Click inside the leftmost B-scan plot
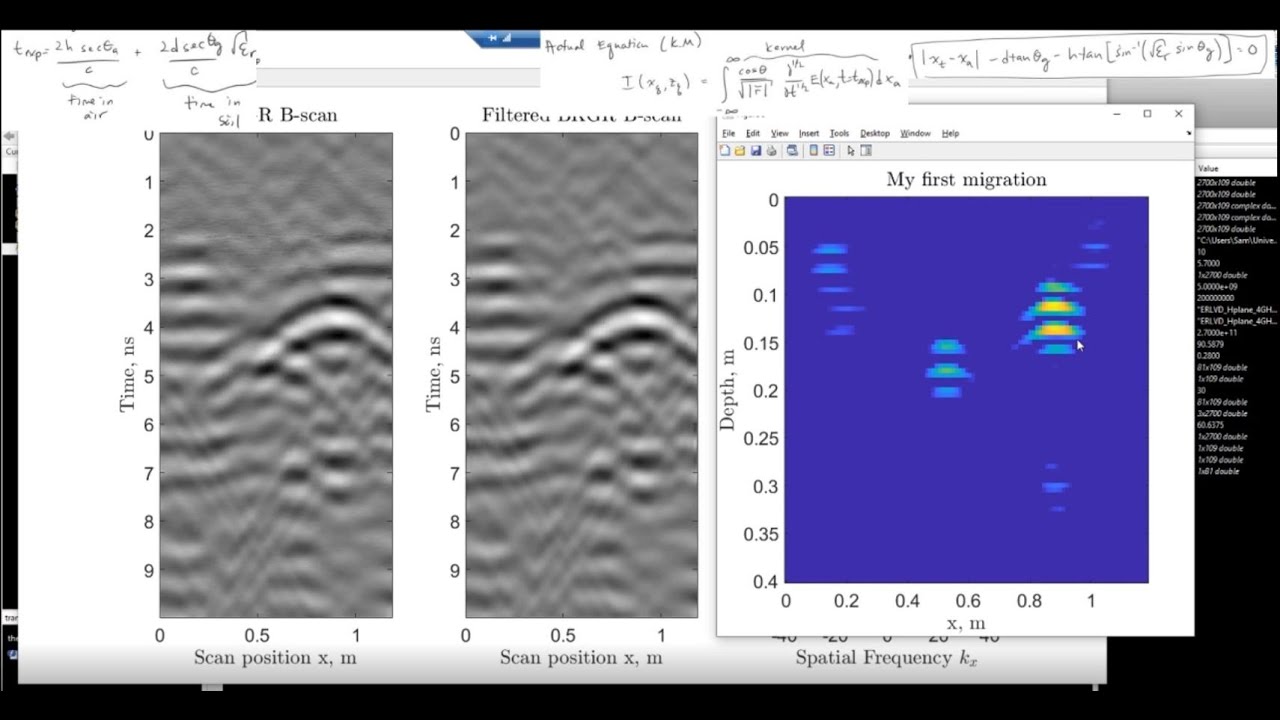The width and height of the screenshot is (1280, 720). [x=276, y=375]
